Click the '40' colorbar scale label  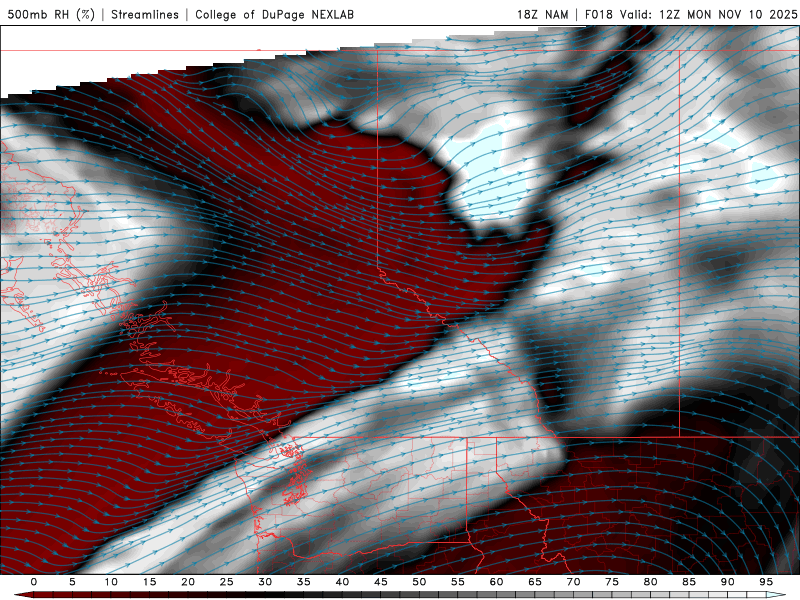click(342, 582)
